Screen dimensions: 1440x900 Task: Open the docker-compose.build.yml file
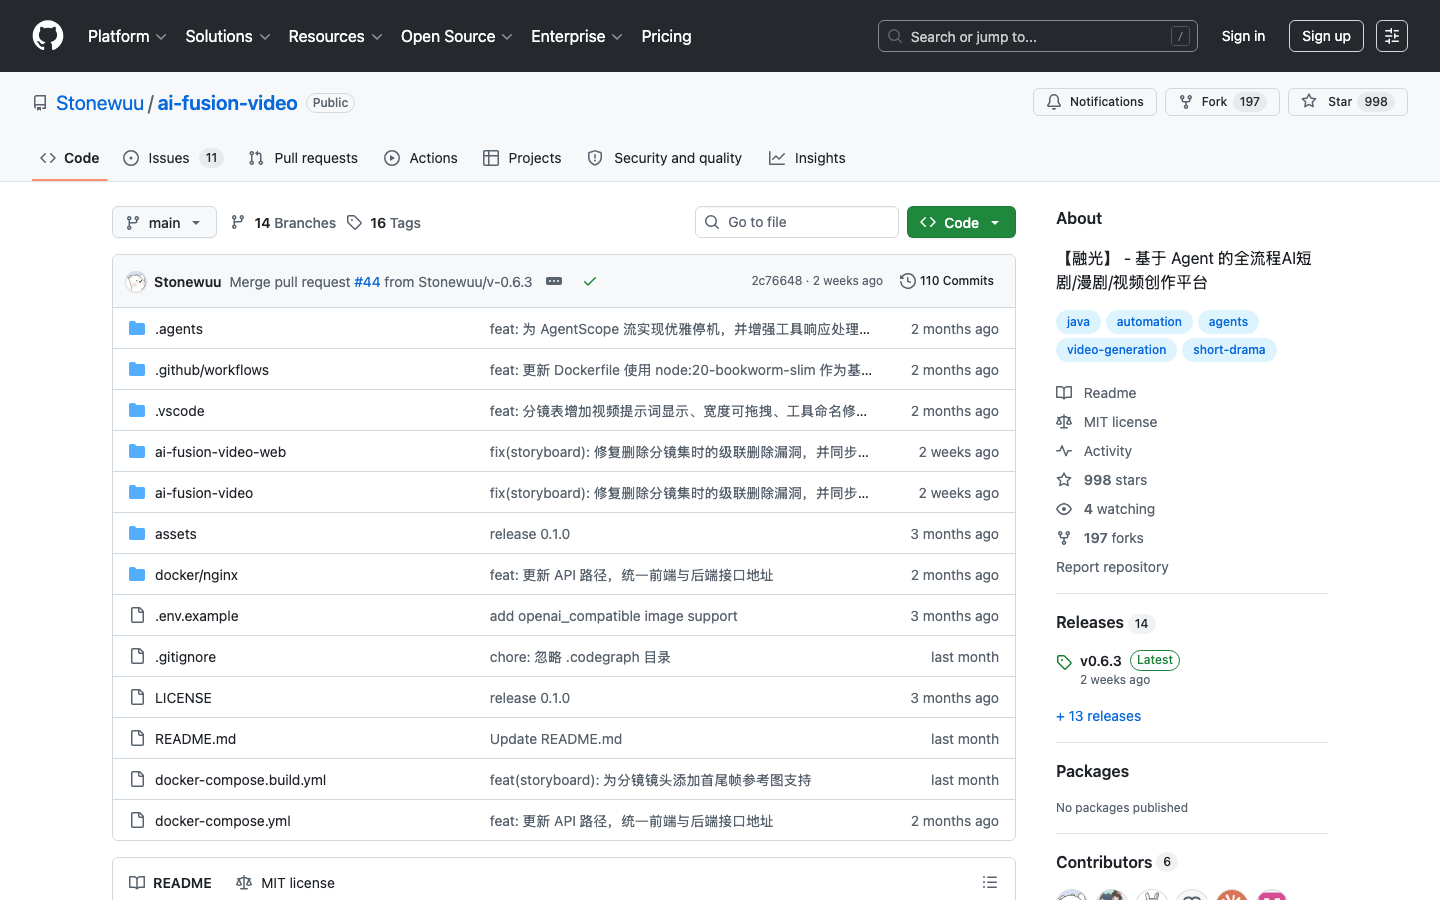[240, 780]
